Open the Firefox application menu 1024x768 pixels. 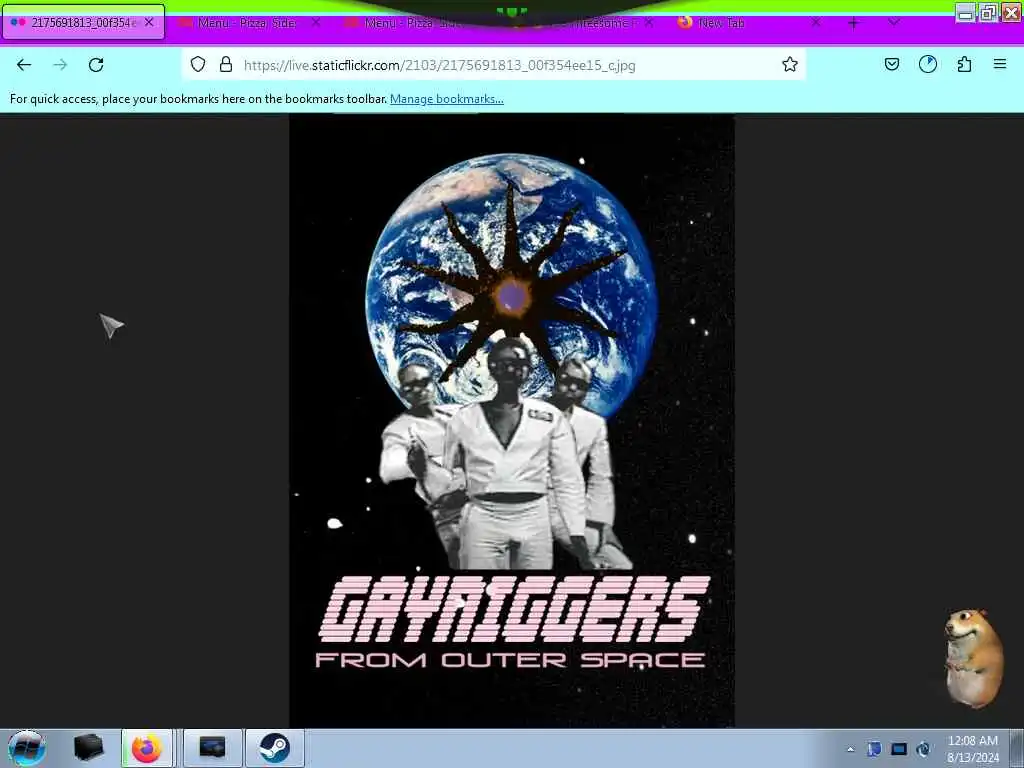point(999,64)
